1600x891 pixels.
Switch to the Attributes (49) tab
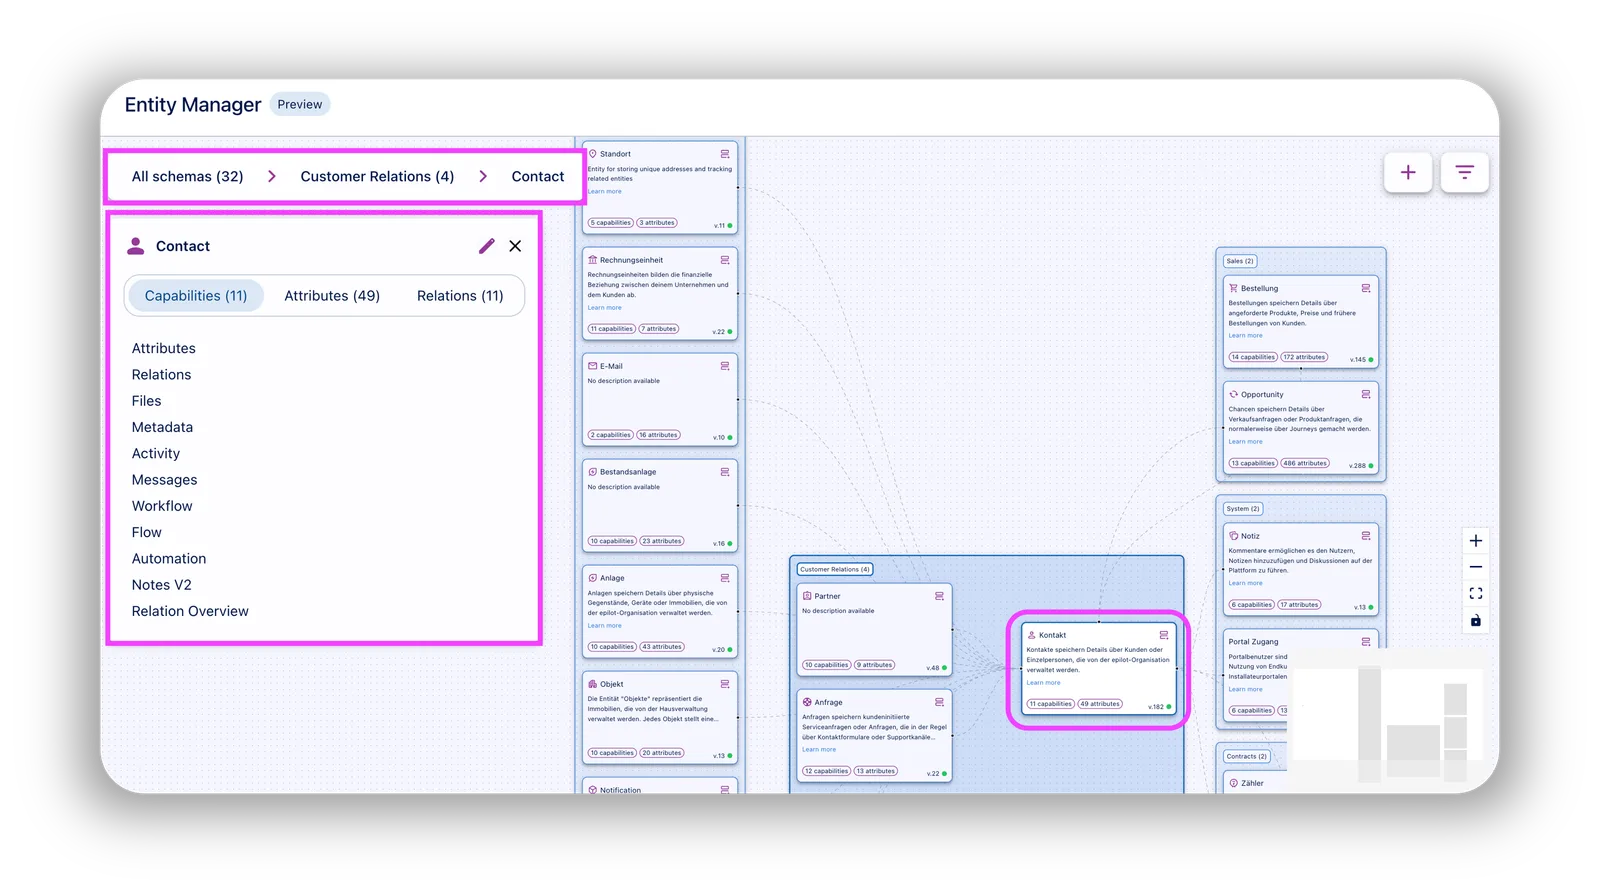(332, 296)
